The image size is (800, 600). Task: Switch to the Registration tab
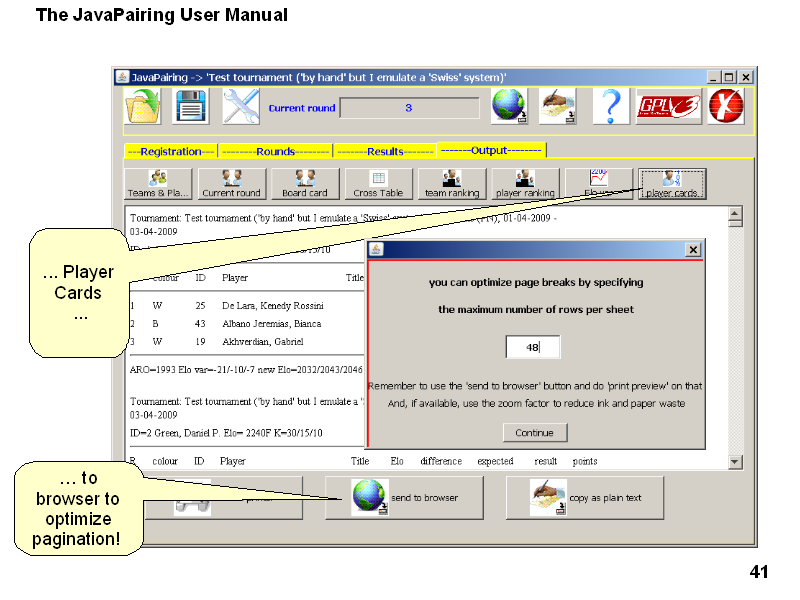pyautogui.click(x=171, y=152)
